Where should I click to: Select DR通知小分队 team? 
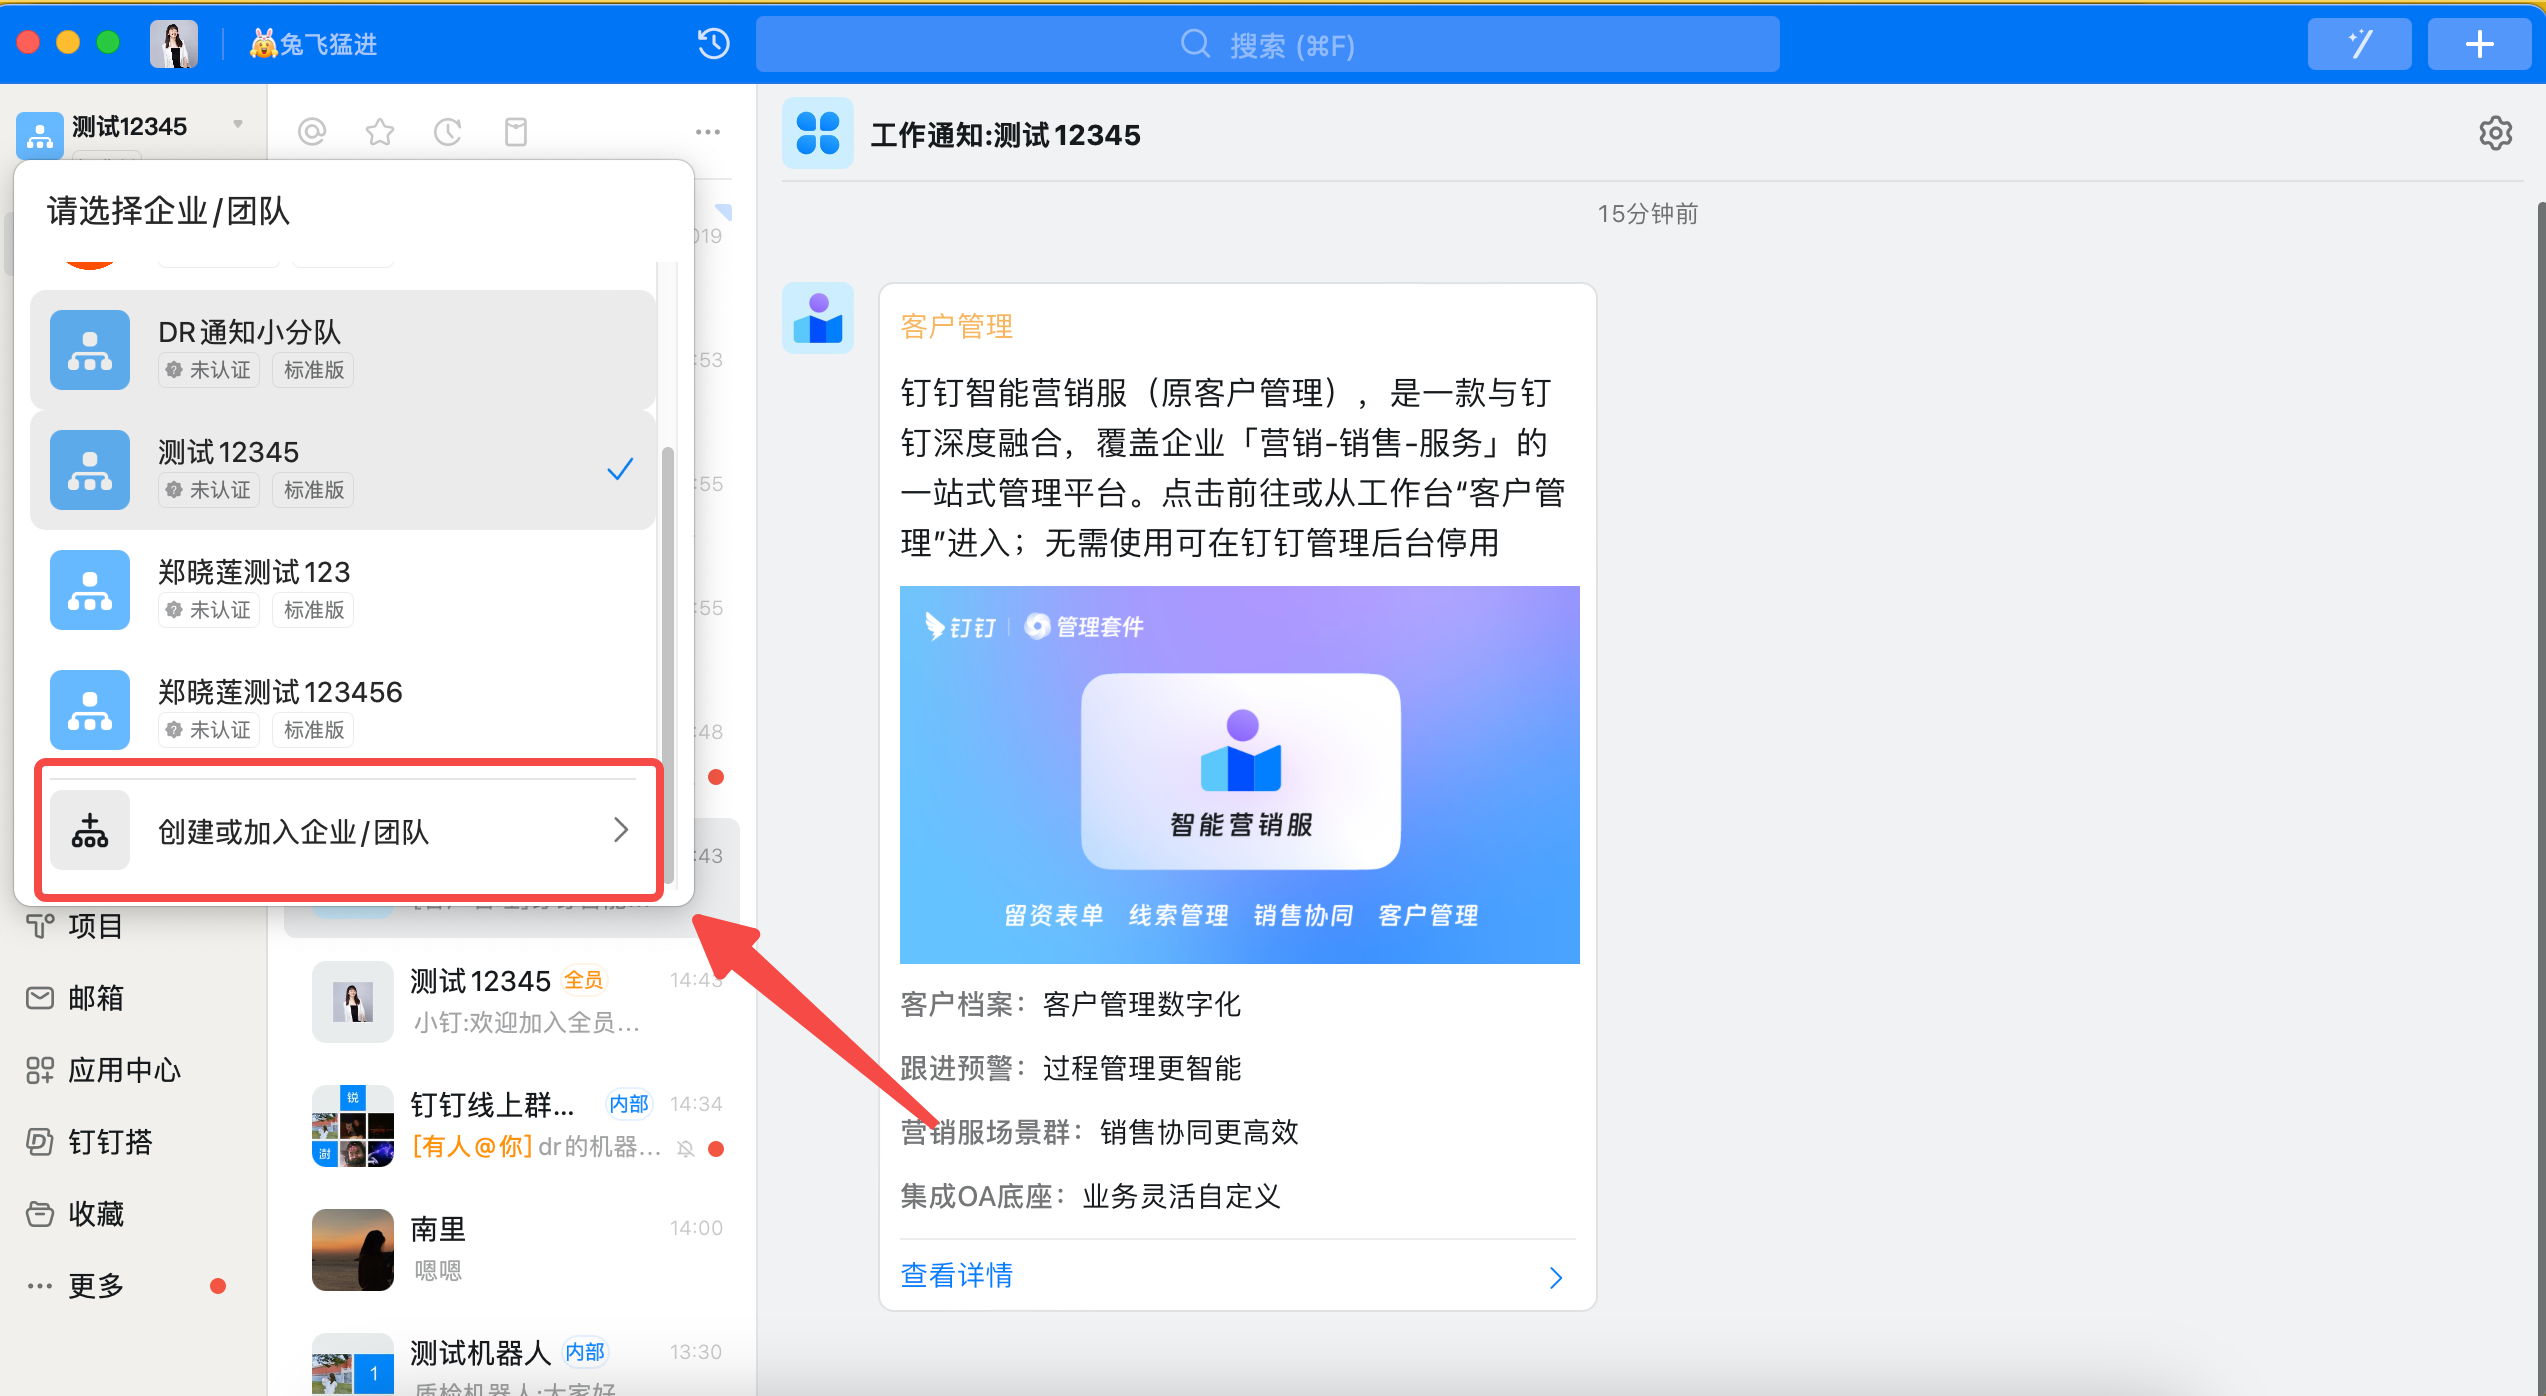342,350
